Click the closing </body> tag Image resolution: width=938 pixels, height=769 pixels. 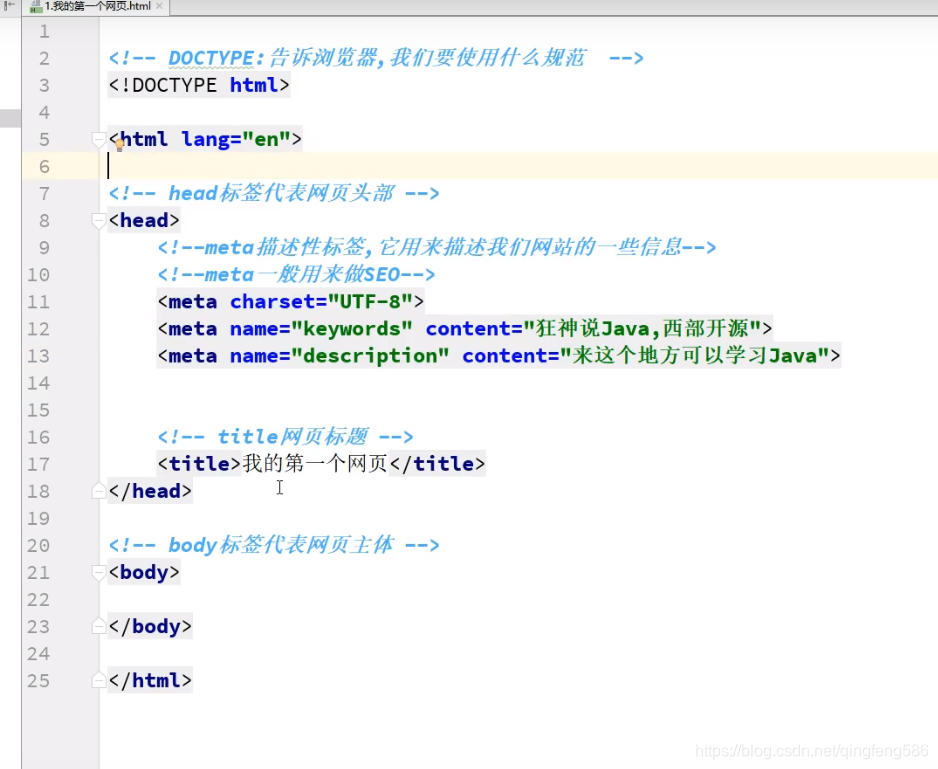click(x=150, y=627)
